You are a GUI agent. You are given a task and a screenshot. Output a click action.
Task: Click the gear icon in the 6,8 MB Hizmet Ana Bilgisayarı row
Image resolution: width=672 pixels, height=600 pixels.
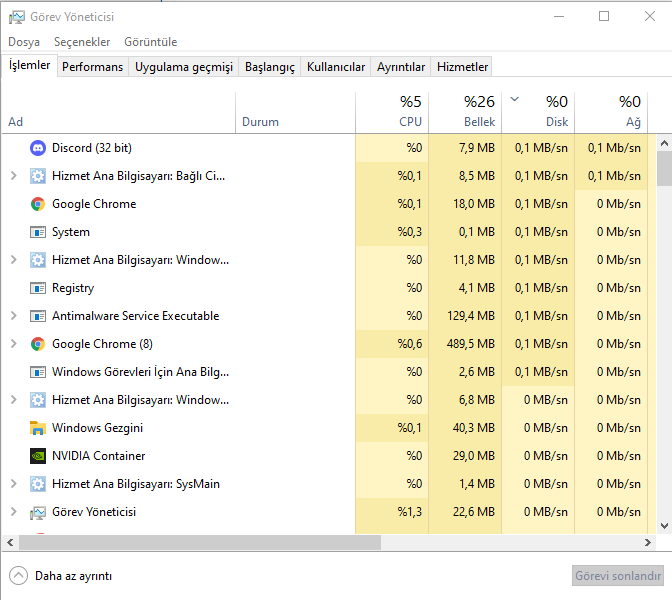[38, 400]
